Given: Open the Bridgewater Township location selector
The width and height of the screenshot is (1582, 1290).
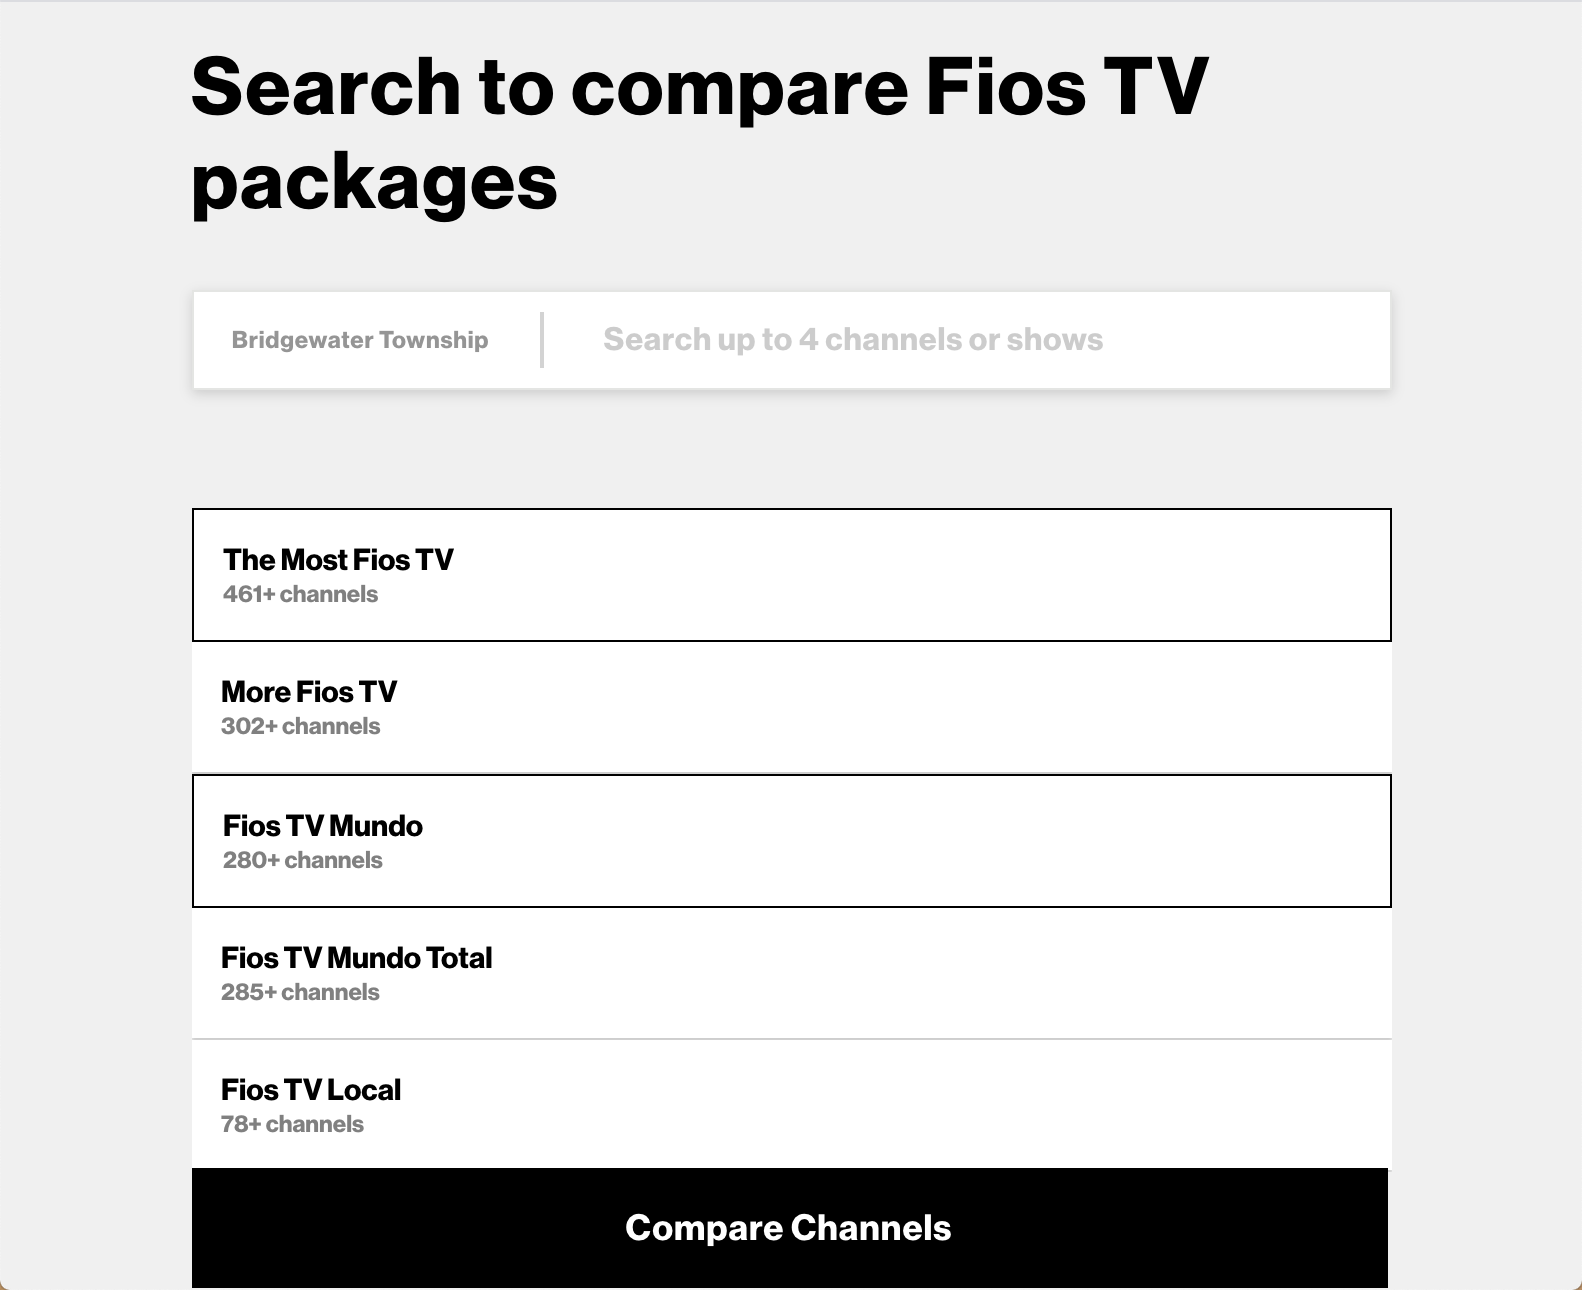Looking at the screenshot, I should pyautogui.click(x=359, y=339).
